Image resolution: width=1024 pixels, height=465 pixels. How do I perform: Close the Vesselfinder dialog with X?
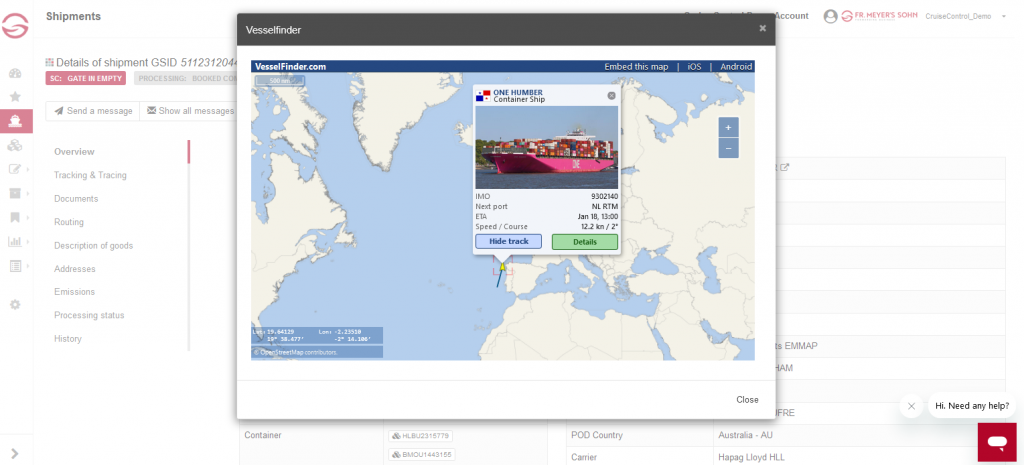pyautogui.click(x=762, y=28)
